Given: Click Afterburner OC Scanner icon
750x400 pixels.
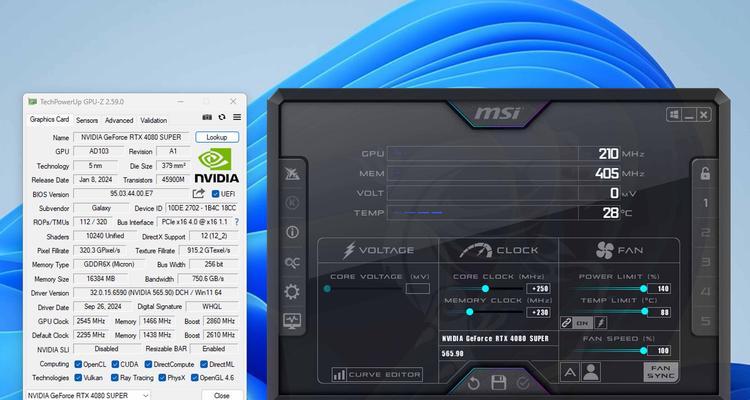Looking at the screenshot, I should tap(292, 262).
